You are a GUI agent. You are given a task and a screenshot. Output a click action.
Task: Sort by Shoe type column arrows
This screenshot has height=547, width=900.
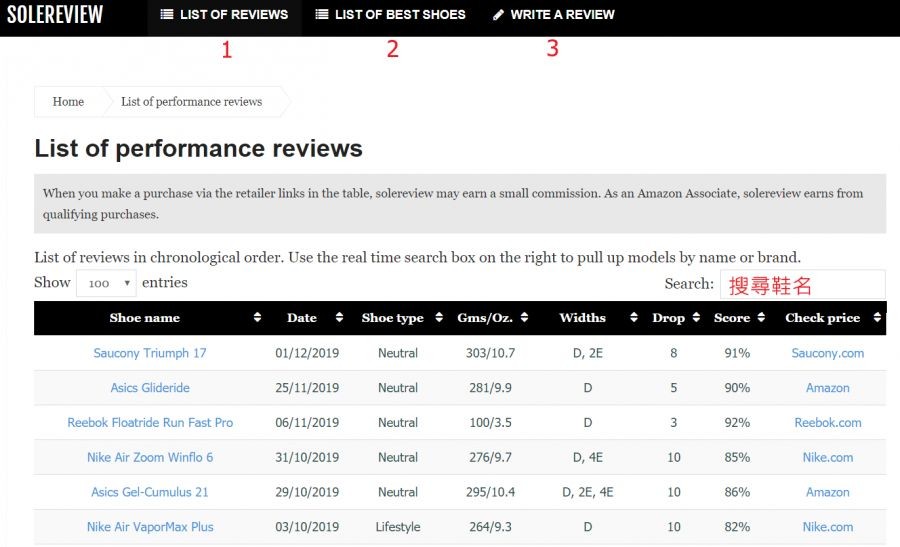pyautogui.click(x=439, y=317)
